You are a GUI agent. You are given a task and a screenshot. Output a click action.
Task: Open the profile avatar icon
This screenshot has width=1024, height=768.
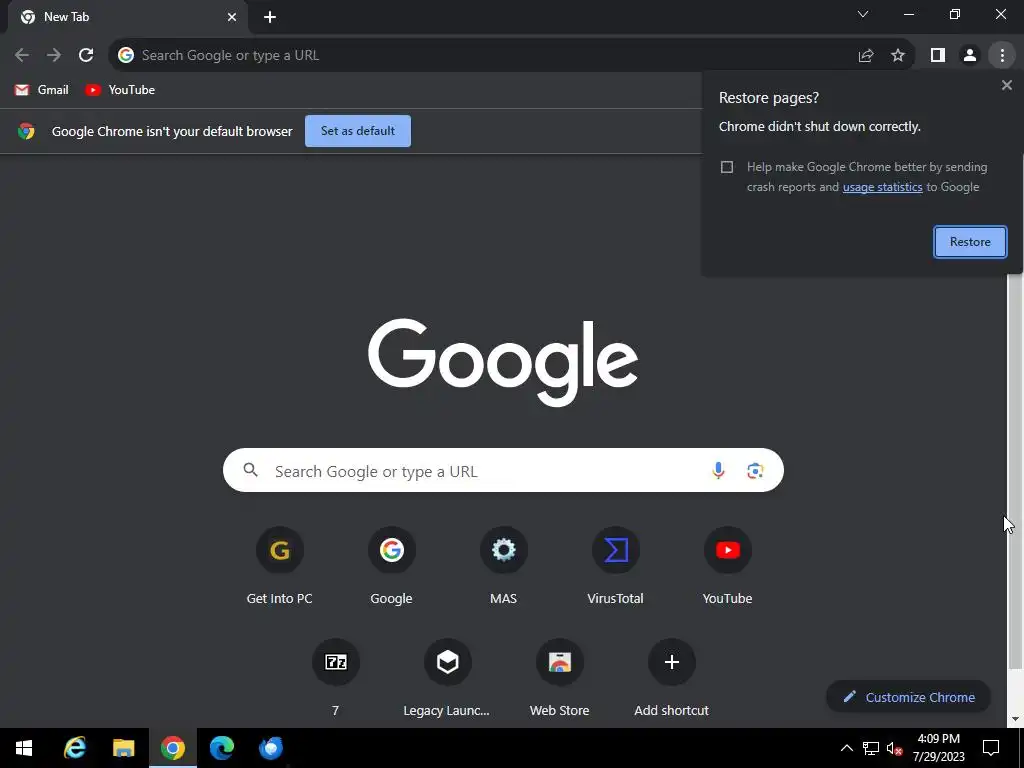click(x=970, y=56)
